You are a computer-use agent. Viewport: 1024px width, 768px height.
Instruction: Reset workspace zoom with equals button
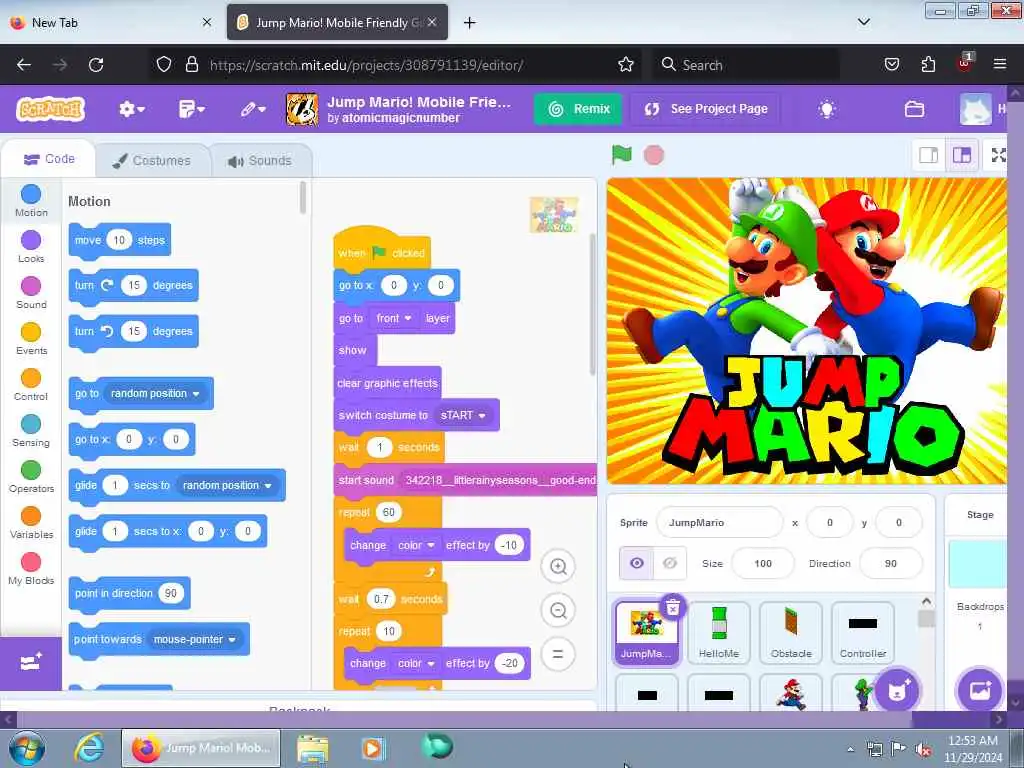[x=558, y=654]
